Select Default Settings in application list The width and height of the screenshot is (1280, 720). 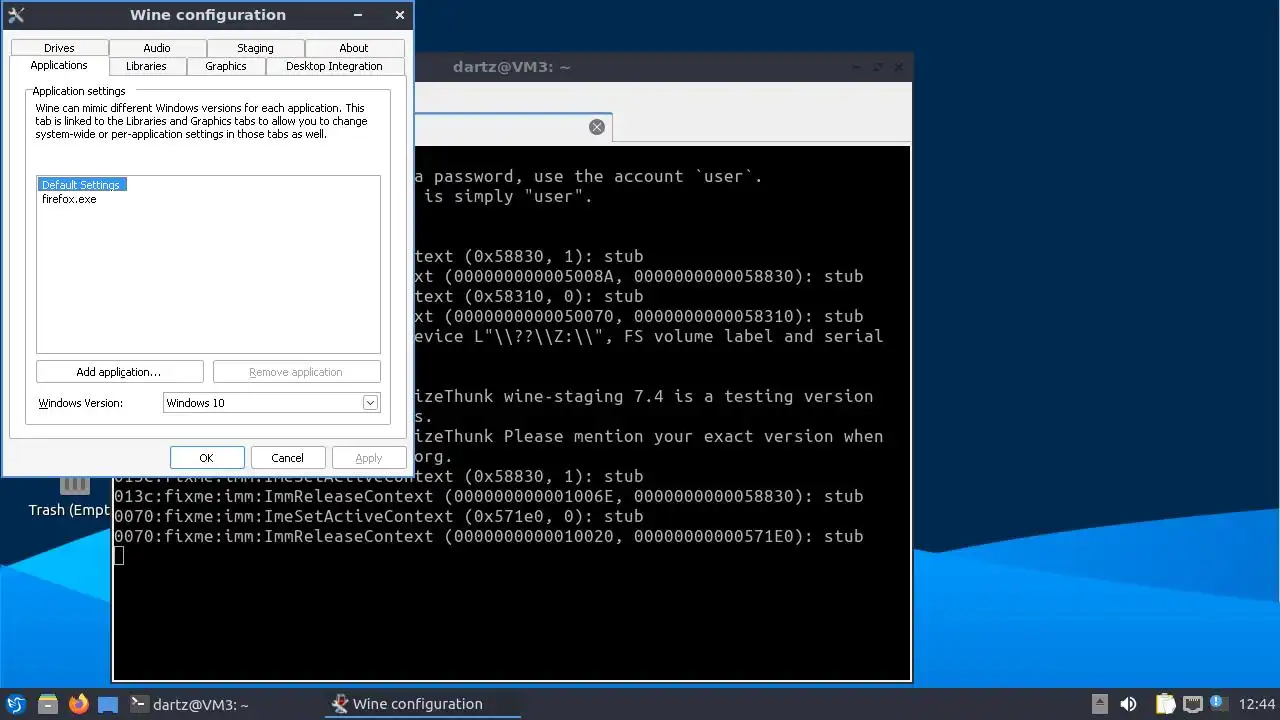pyautogui.click(x=81, y=185)
